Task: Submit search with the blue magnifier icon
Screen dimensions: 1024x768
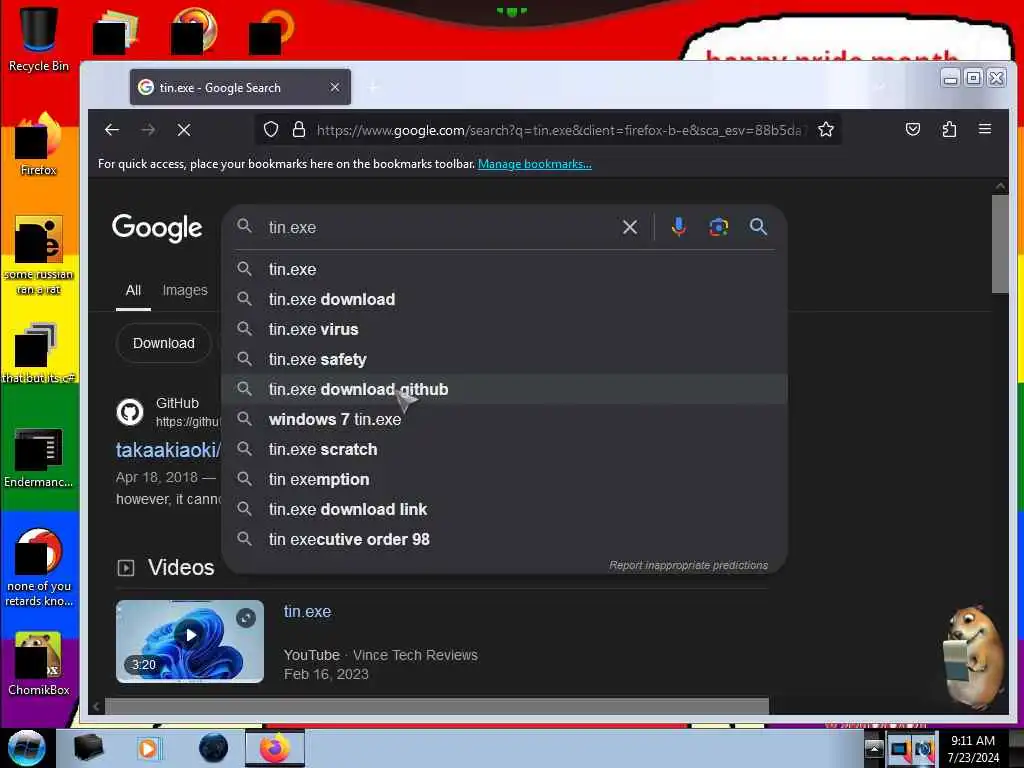Action: 758,227
